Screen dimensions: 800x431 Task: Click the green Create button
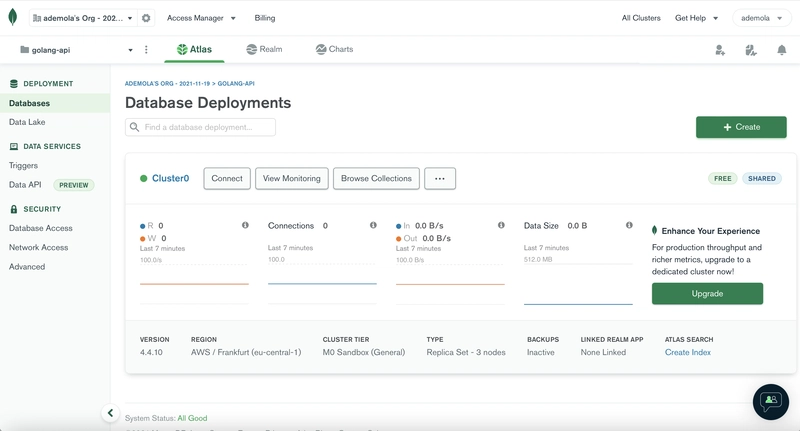(741, 127)
